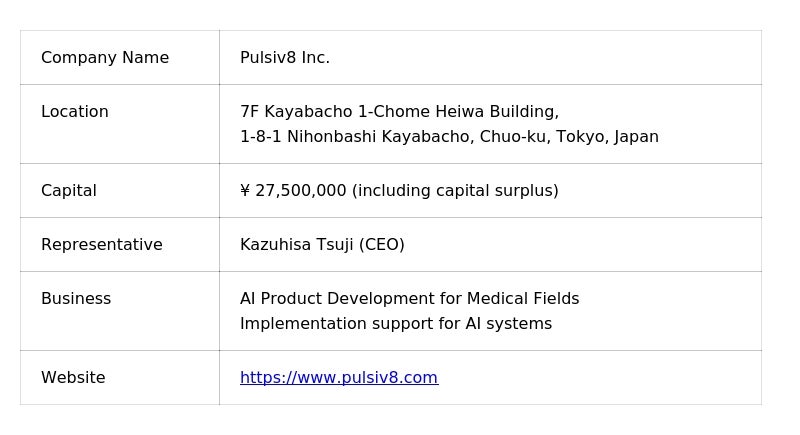Click the "Capital" row label

pyautogui.click(x=69, y=191)
